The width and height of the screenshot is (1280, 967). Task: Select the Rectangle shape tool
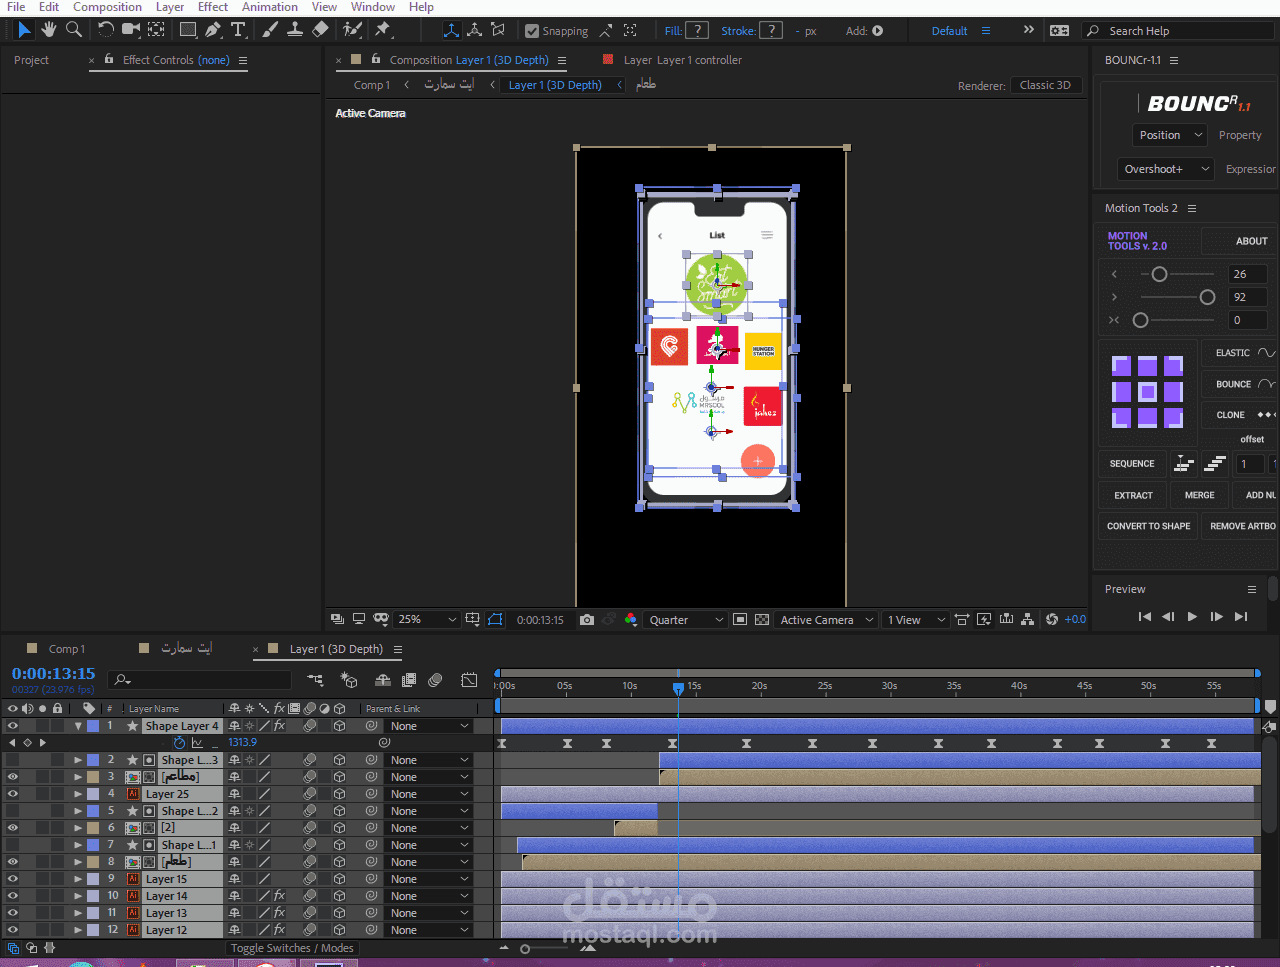click(x=188, y=30)
